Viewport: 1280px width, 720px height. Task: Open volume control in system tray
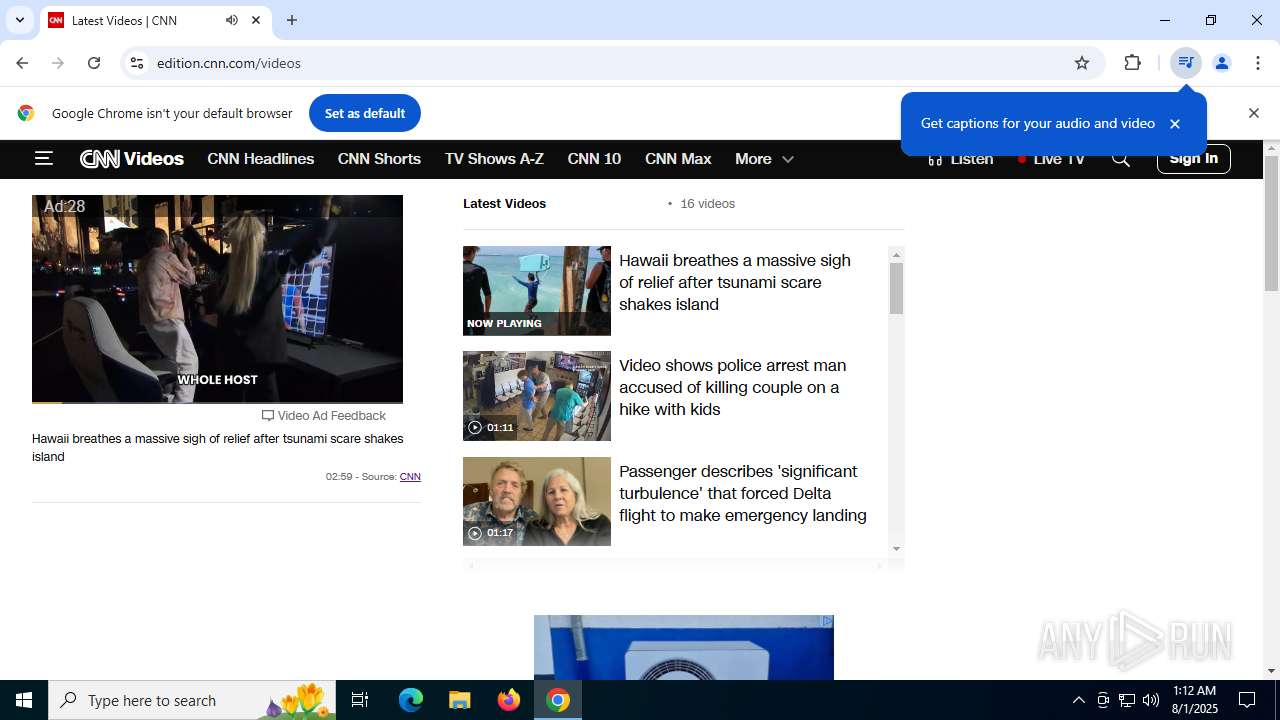(1151, 700)
